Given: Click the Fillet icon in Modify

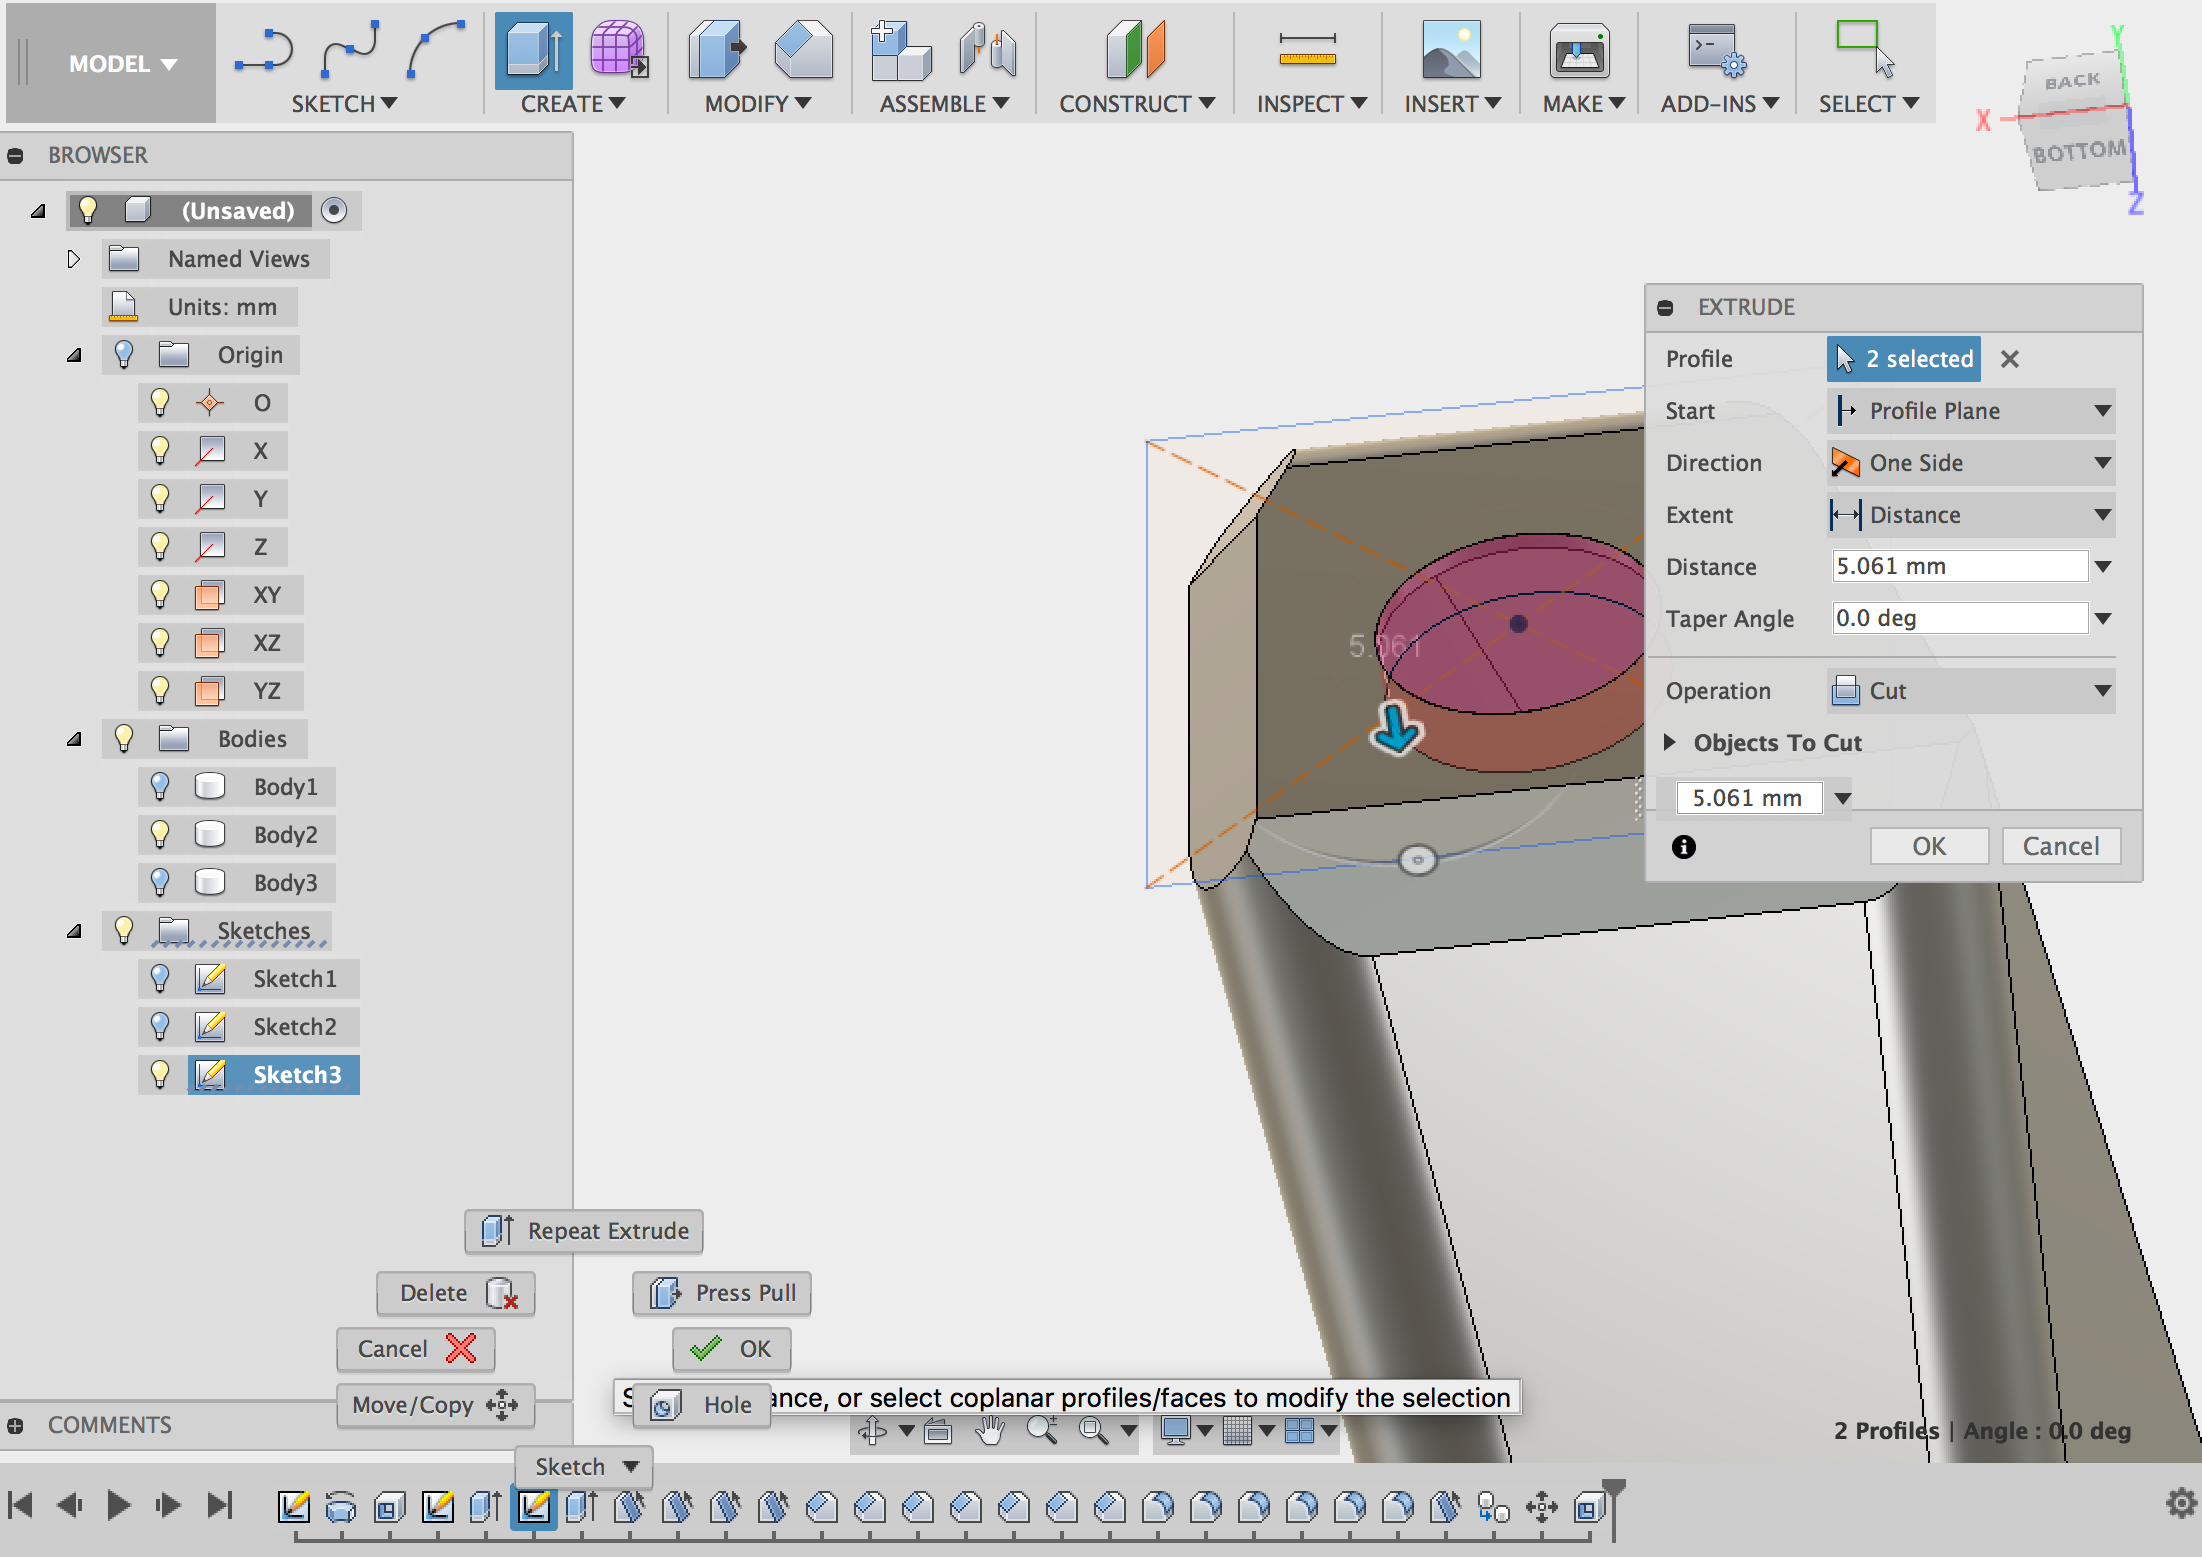Looking at the screenshot, I should click(803, 50).
